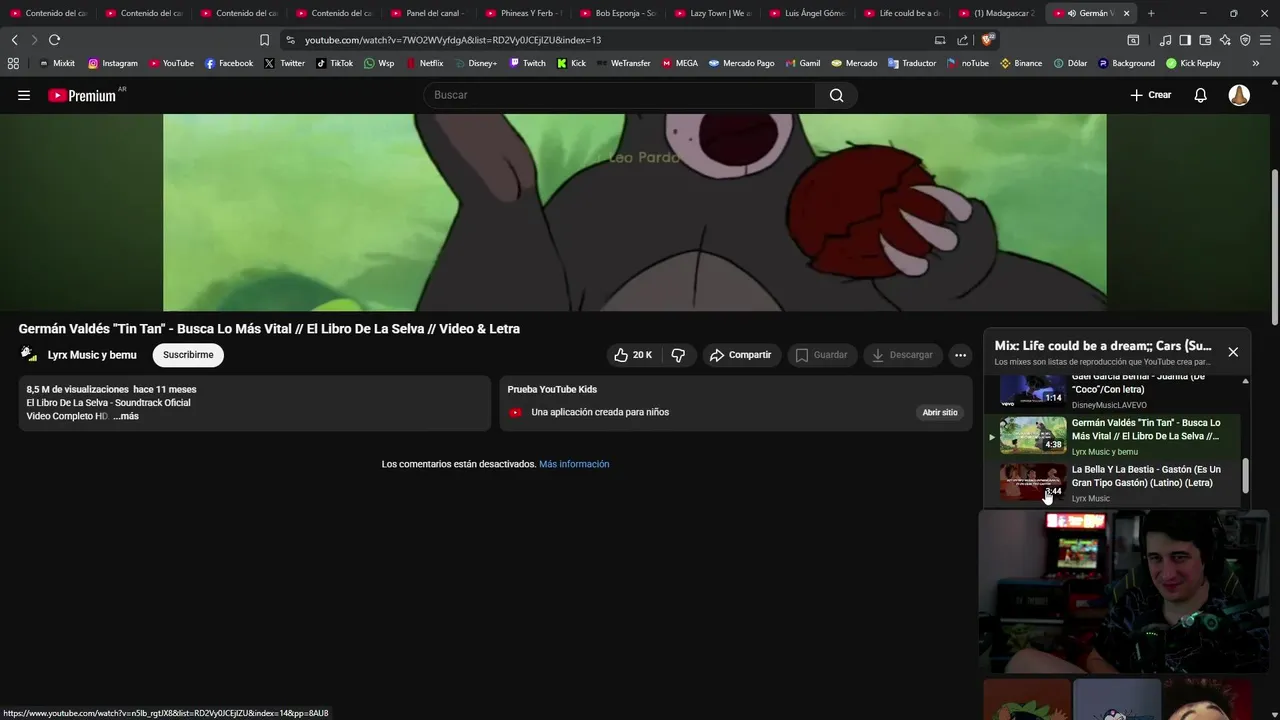
Task: Open the Leo AI sparkle icon
Action: tap(1225, 40)
